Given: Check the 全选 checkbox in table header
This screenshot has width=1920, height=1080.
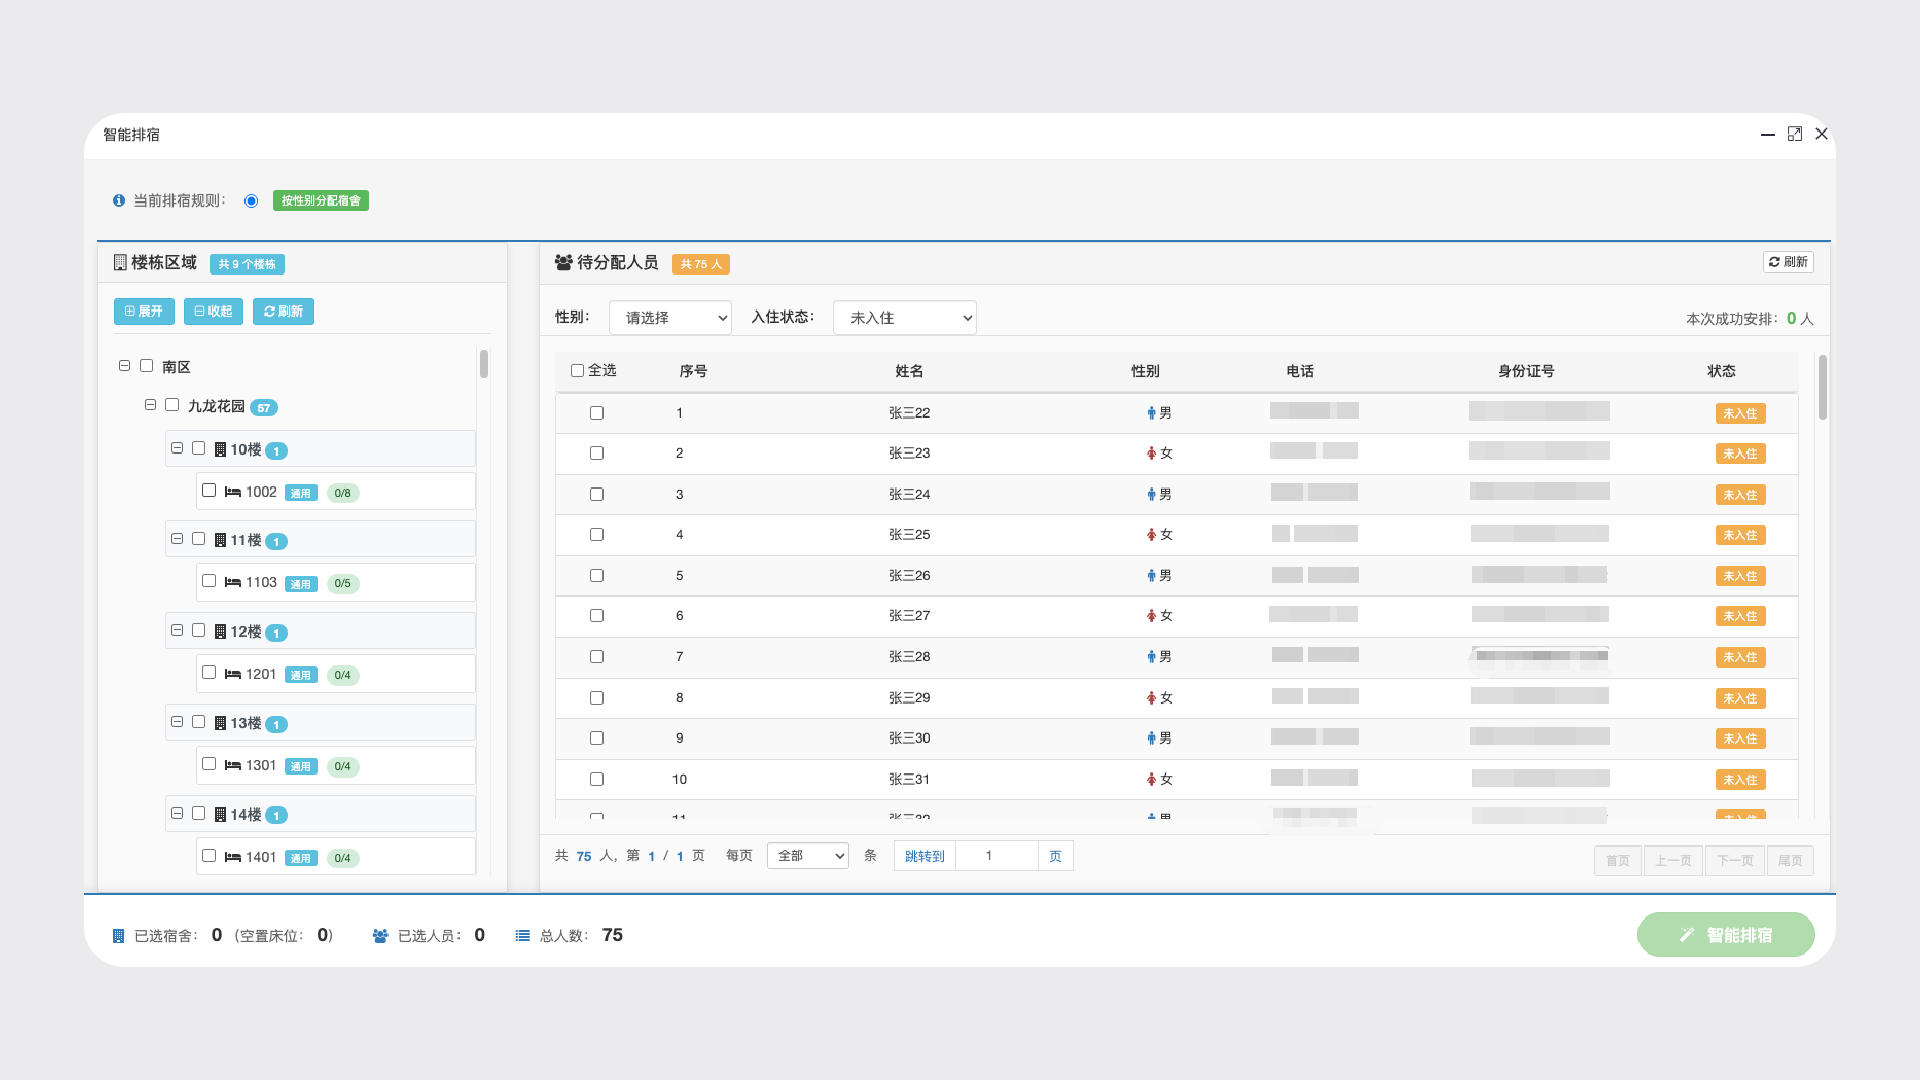Looking at the screenshot, I should coord(577,371).
